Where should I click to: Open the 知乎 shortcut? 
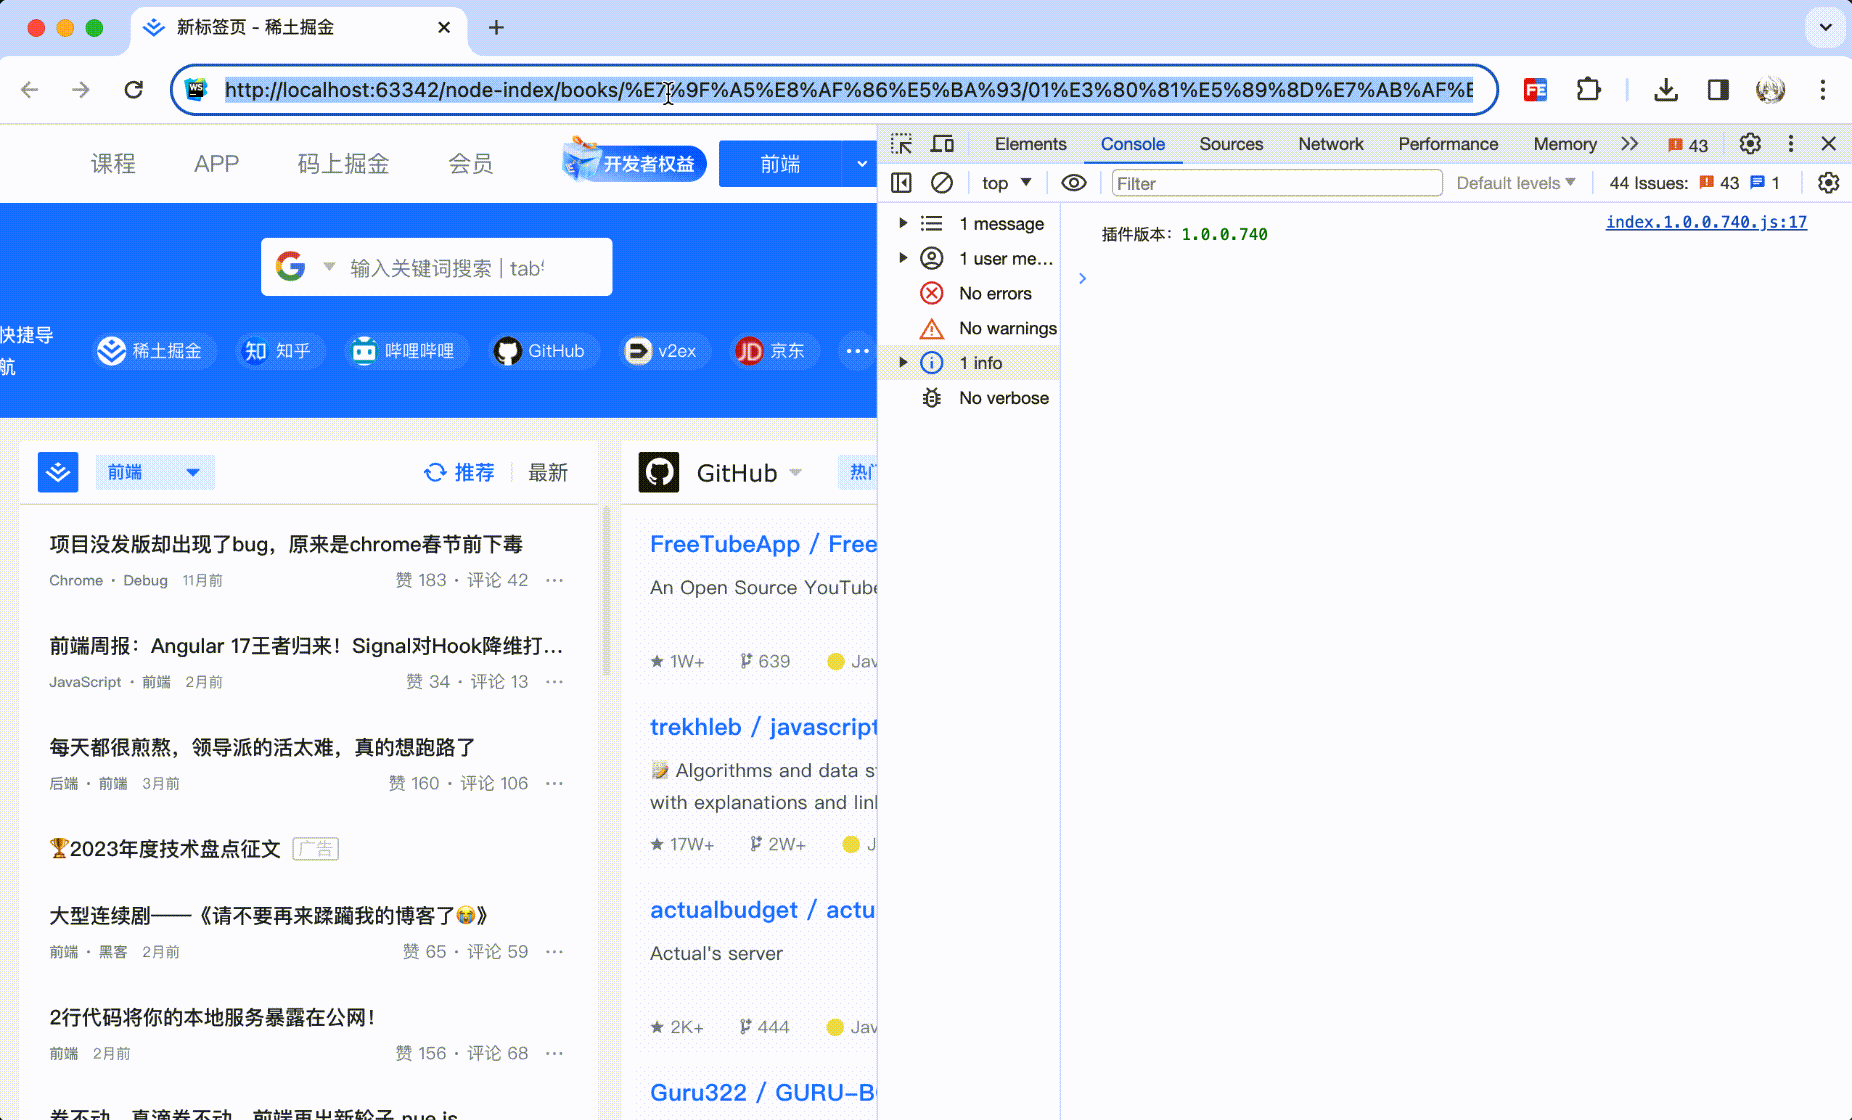coord(279,351)
